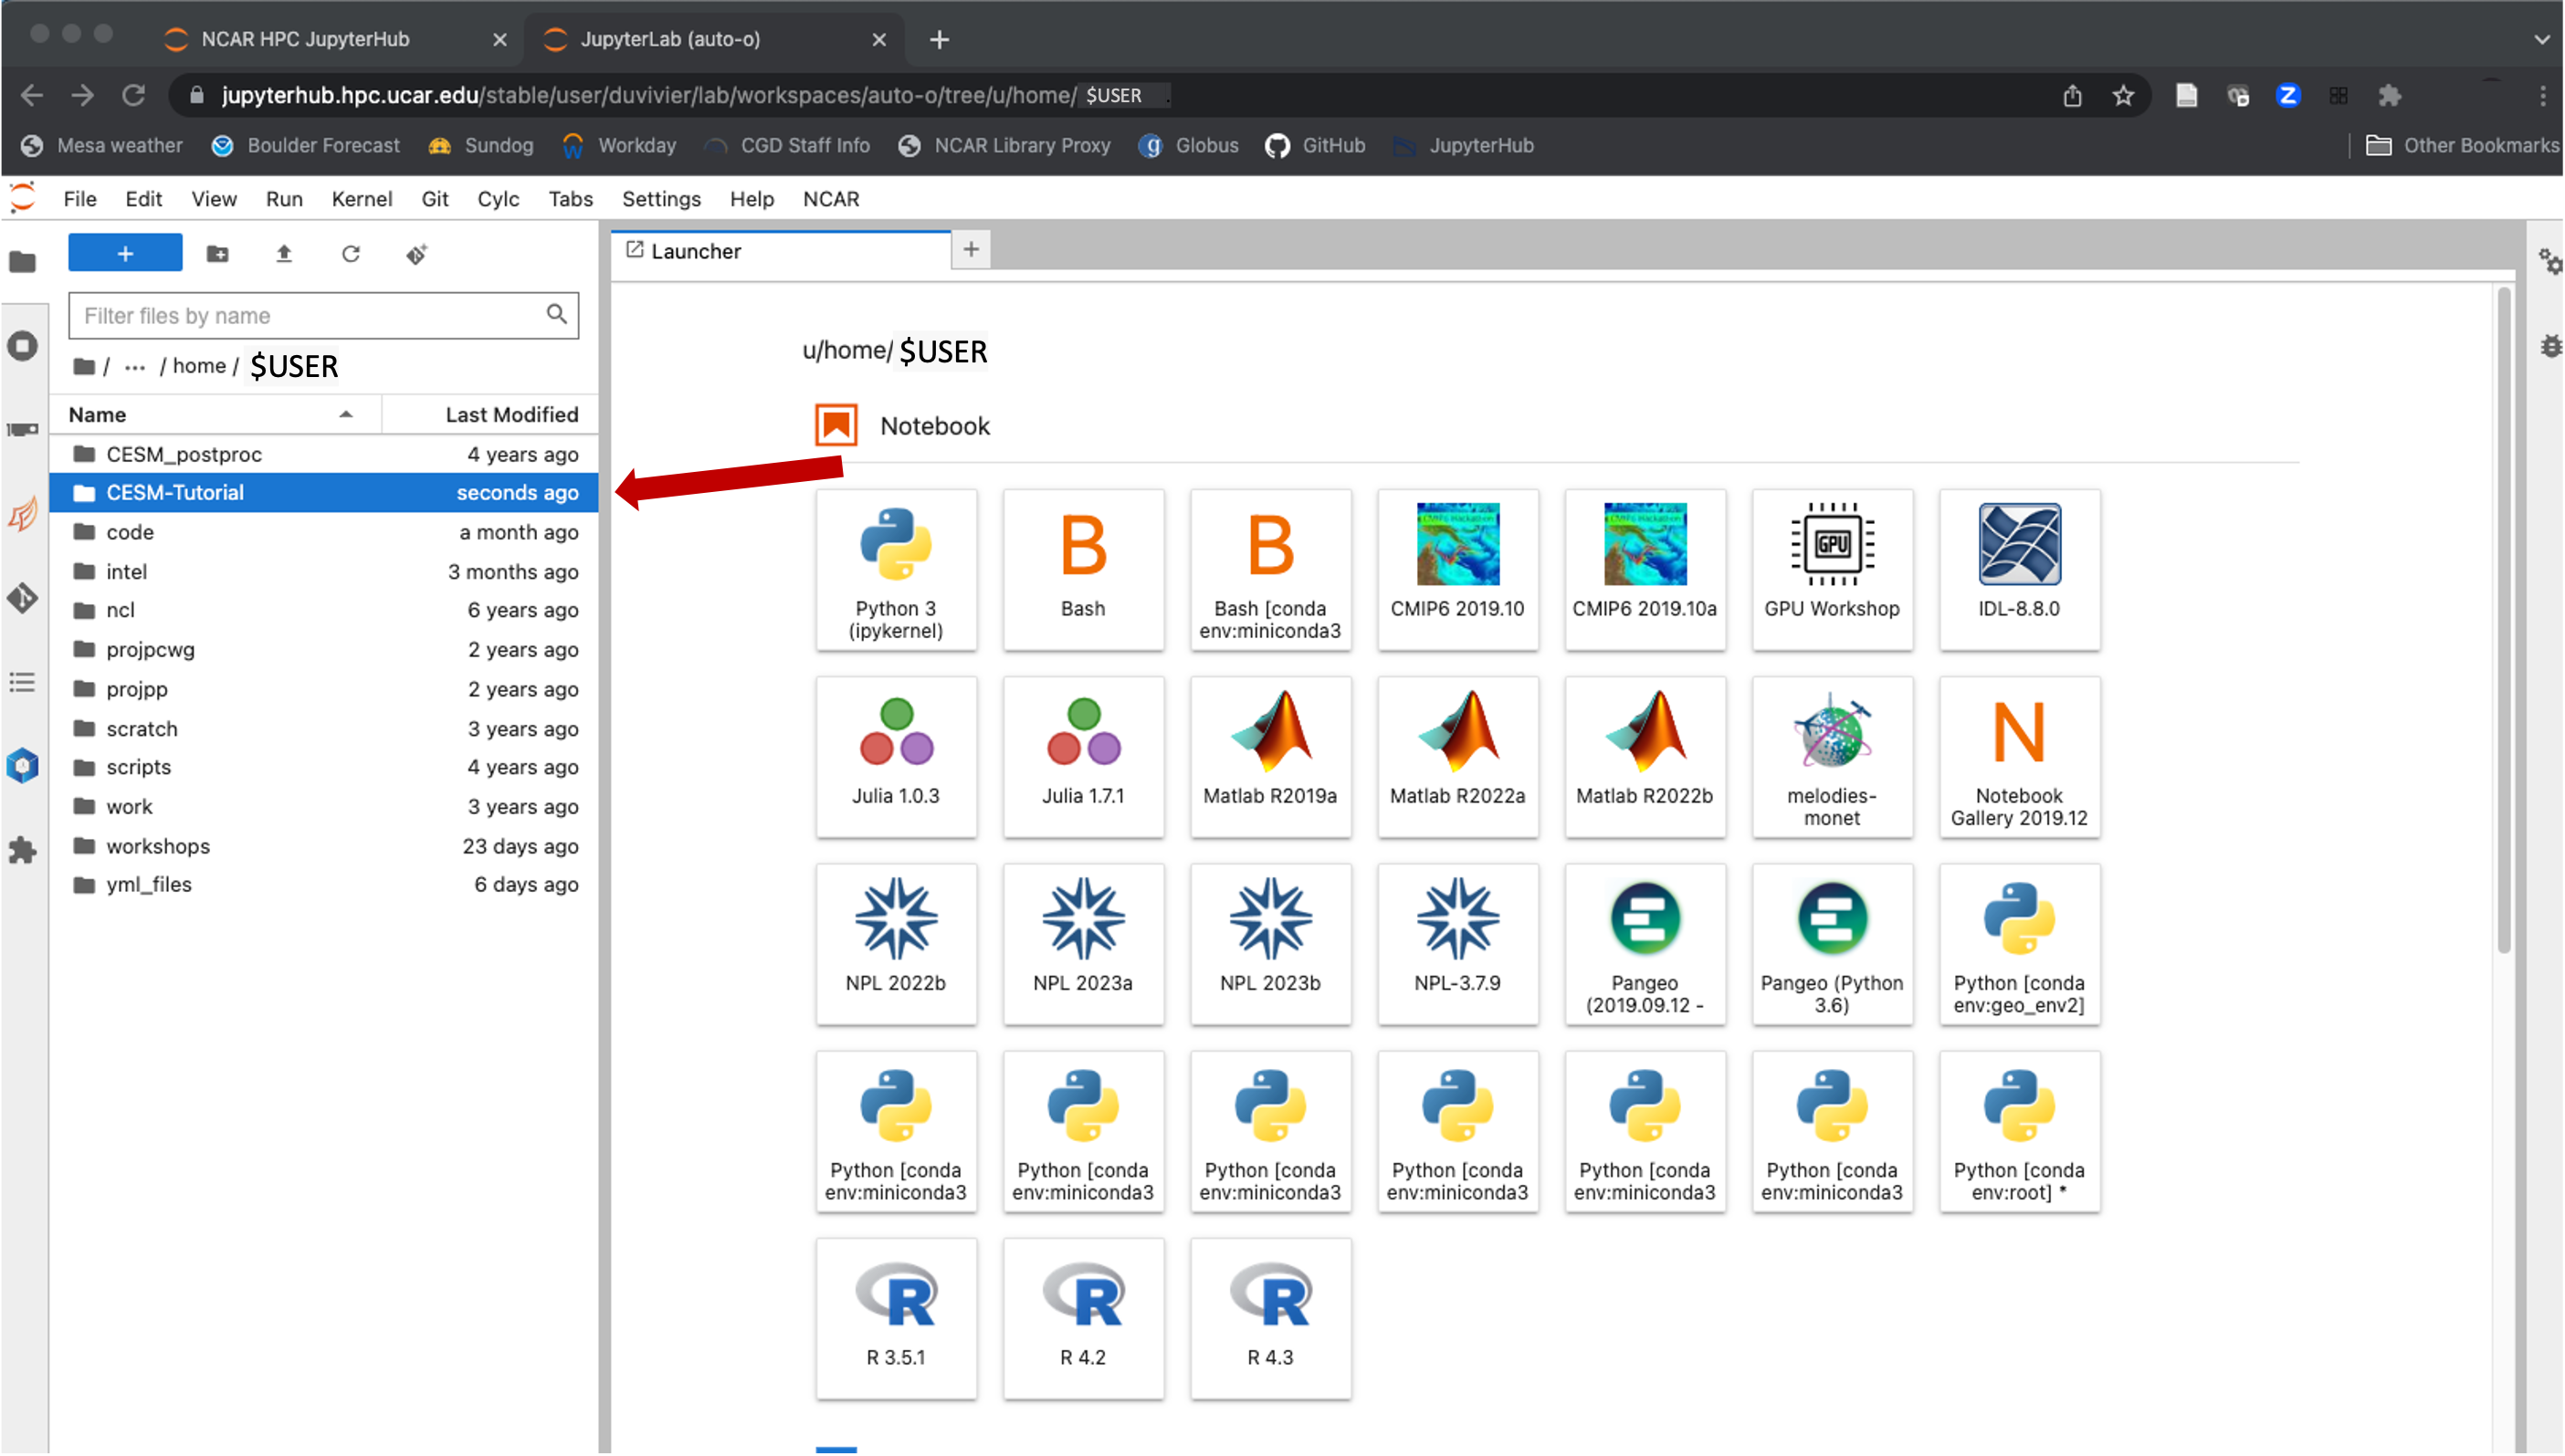Open the Globus bookmark

point(1189,146)
